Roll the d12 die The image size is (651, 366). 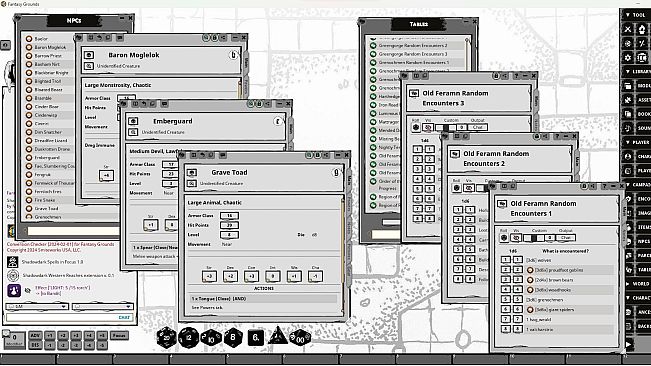[188, 338]
